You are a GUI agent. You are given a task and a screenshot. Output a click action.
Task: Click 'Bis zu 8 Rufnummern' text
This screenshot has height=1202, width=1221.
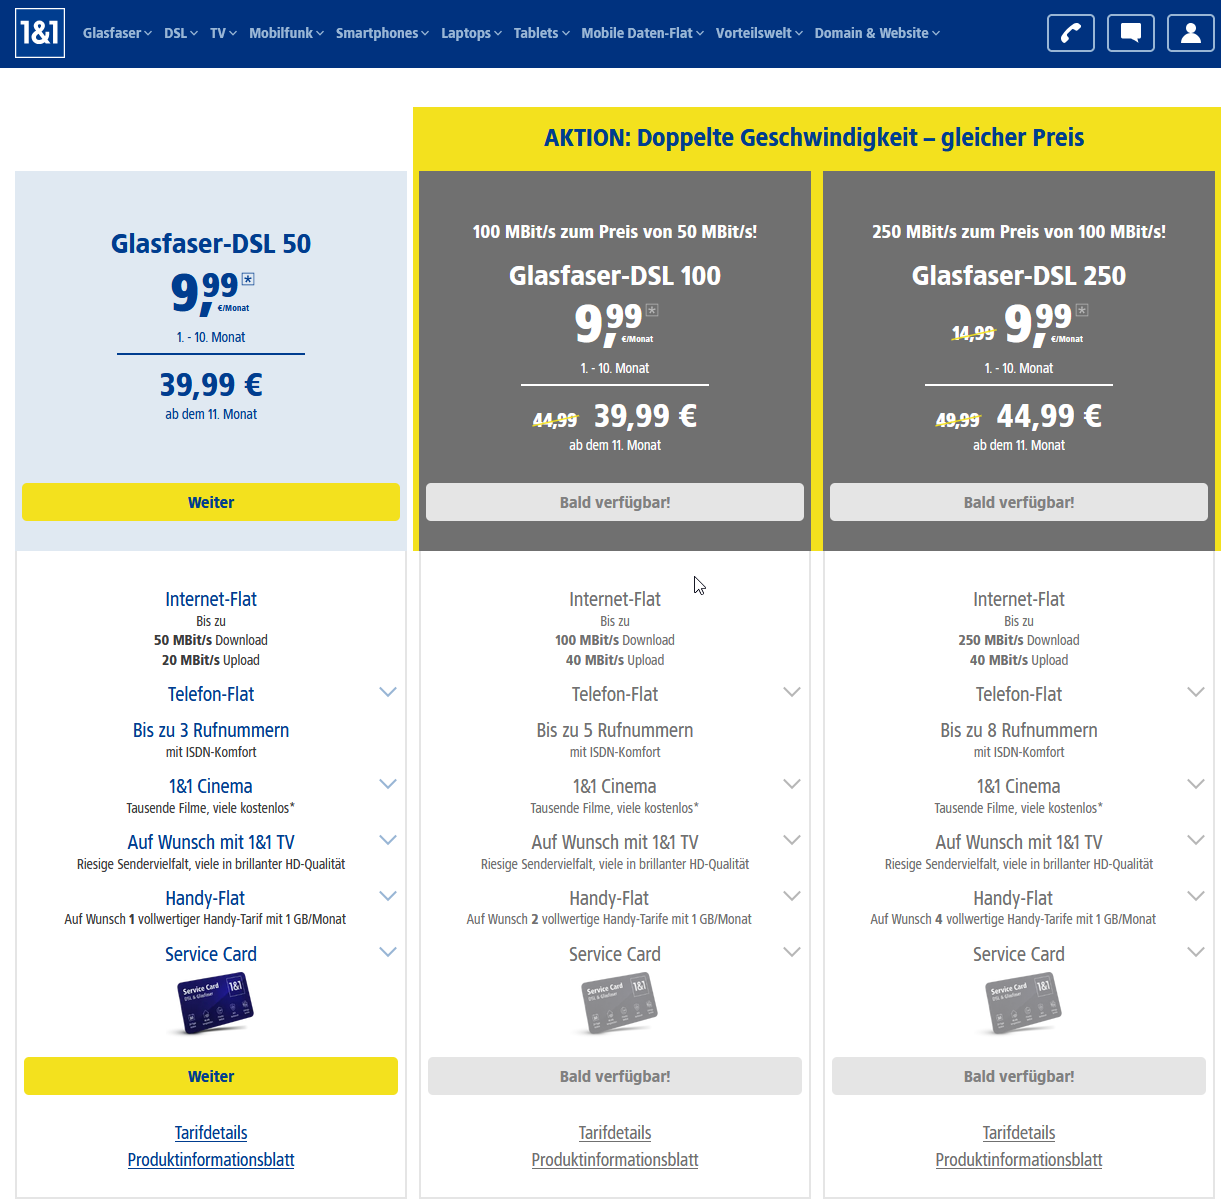tap(1019, 730)
